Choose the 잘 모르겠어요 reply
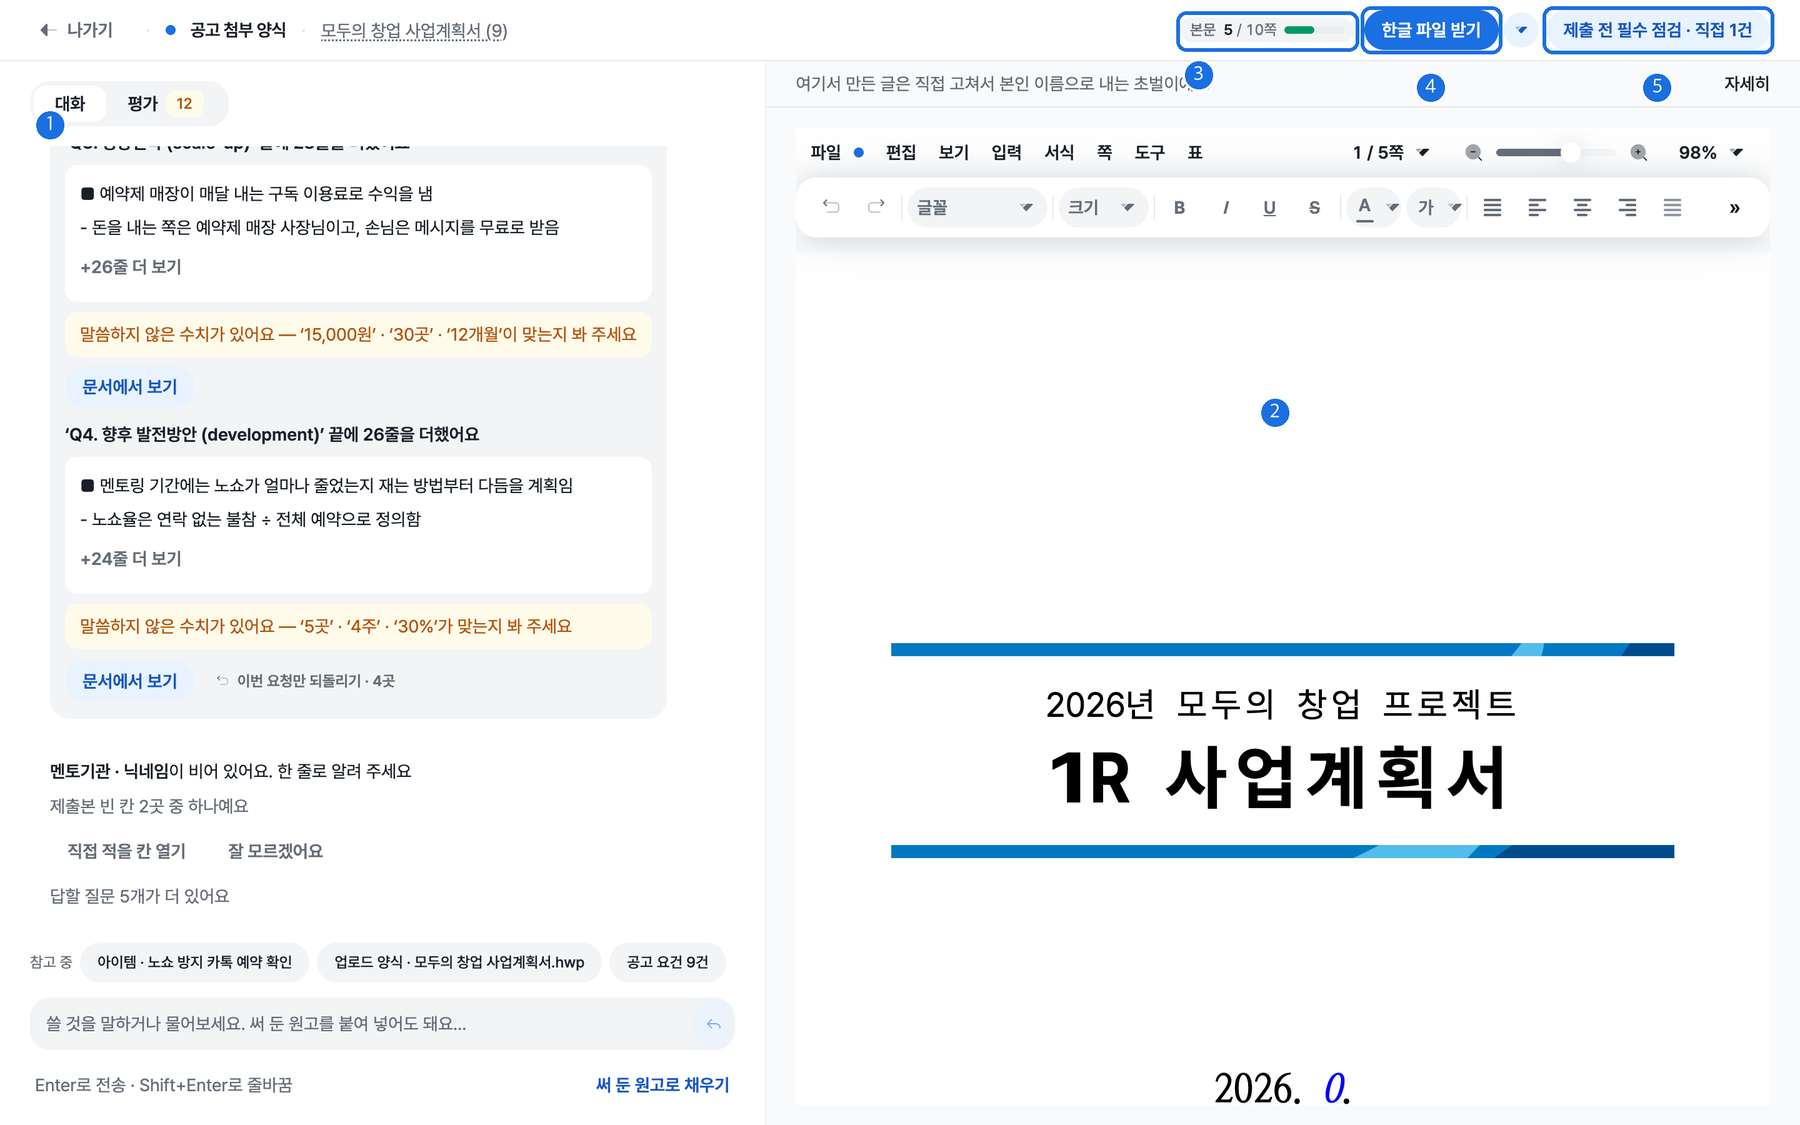 coord(275,851)
